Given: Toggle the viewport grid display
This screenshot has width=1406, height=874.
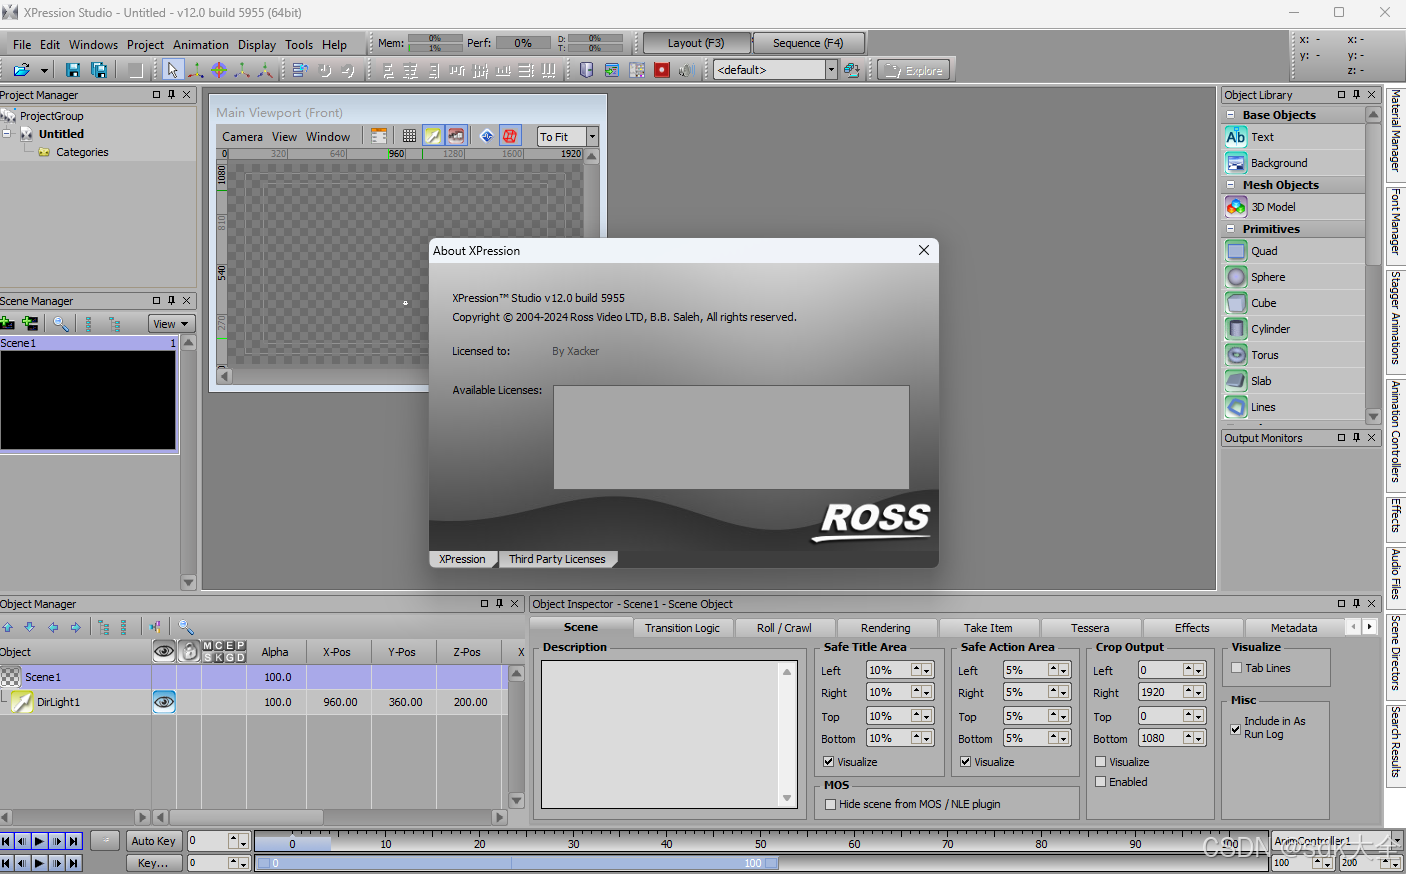Looking at the screenshot, I should coord(409,135).
